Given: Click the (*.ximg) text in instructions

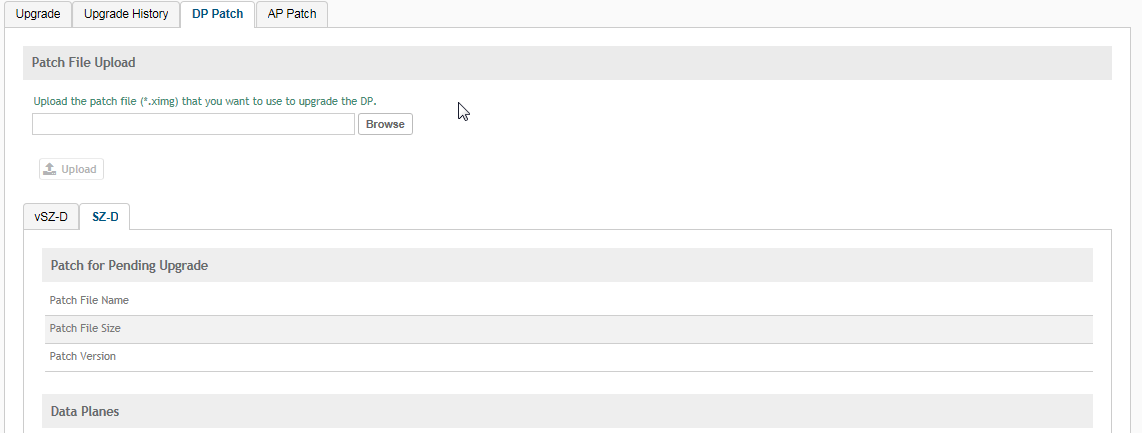Looking at the screenshot, I should [x=159, y=101].
